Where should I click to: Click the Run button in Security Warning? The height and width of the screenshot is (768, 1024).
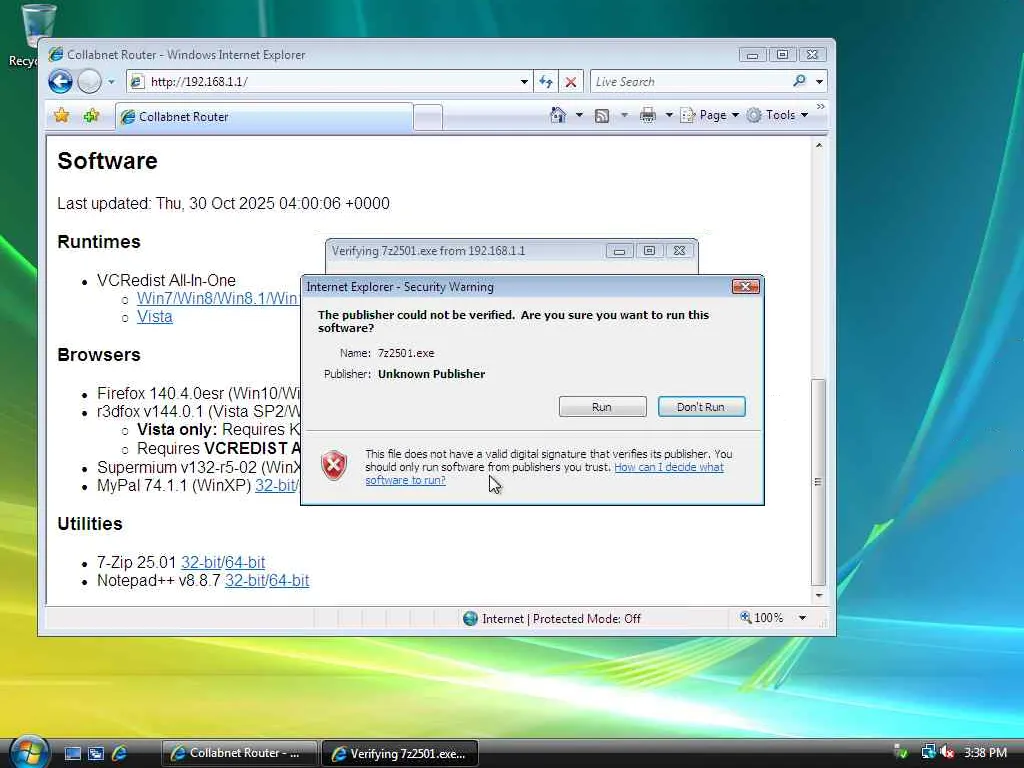602,407
